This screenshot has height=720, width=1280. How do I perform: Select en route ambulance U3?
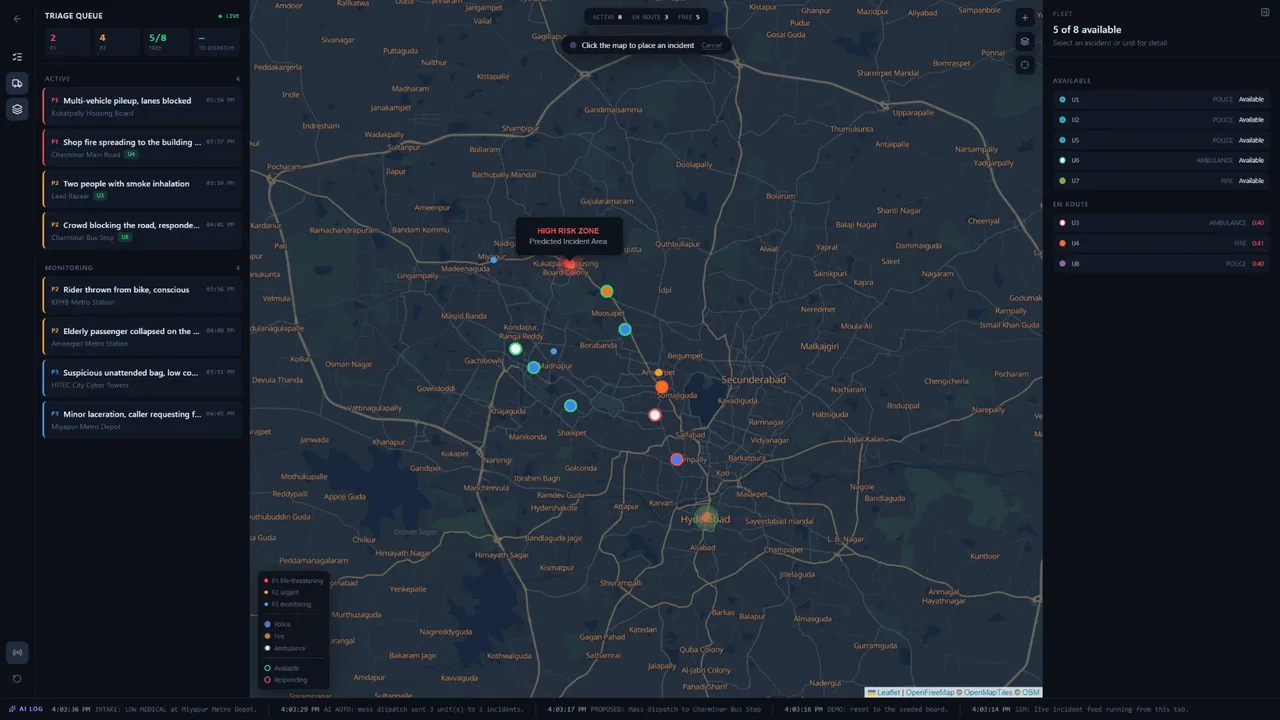tap(1161, 223)
